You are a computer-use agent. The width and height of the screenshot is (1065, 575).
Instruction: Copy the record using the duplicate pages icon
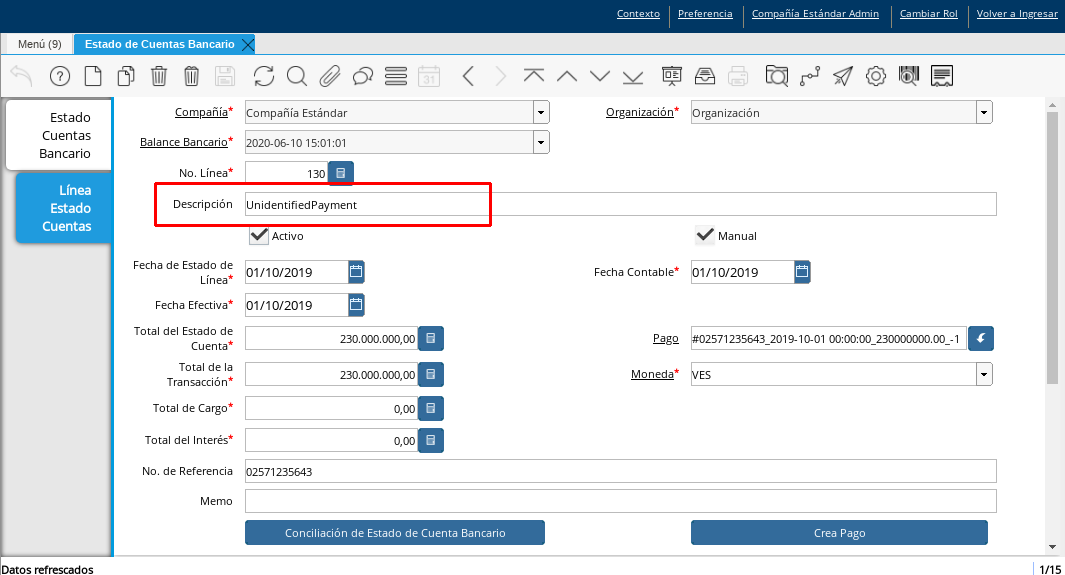coord(126,76)
